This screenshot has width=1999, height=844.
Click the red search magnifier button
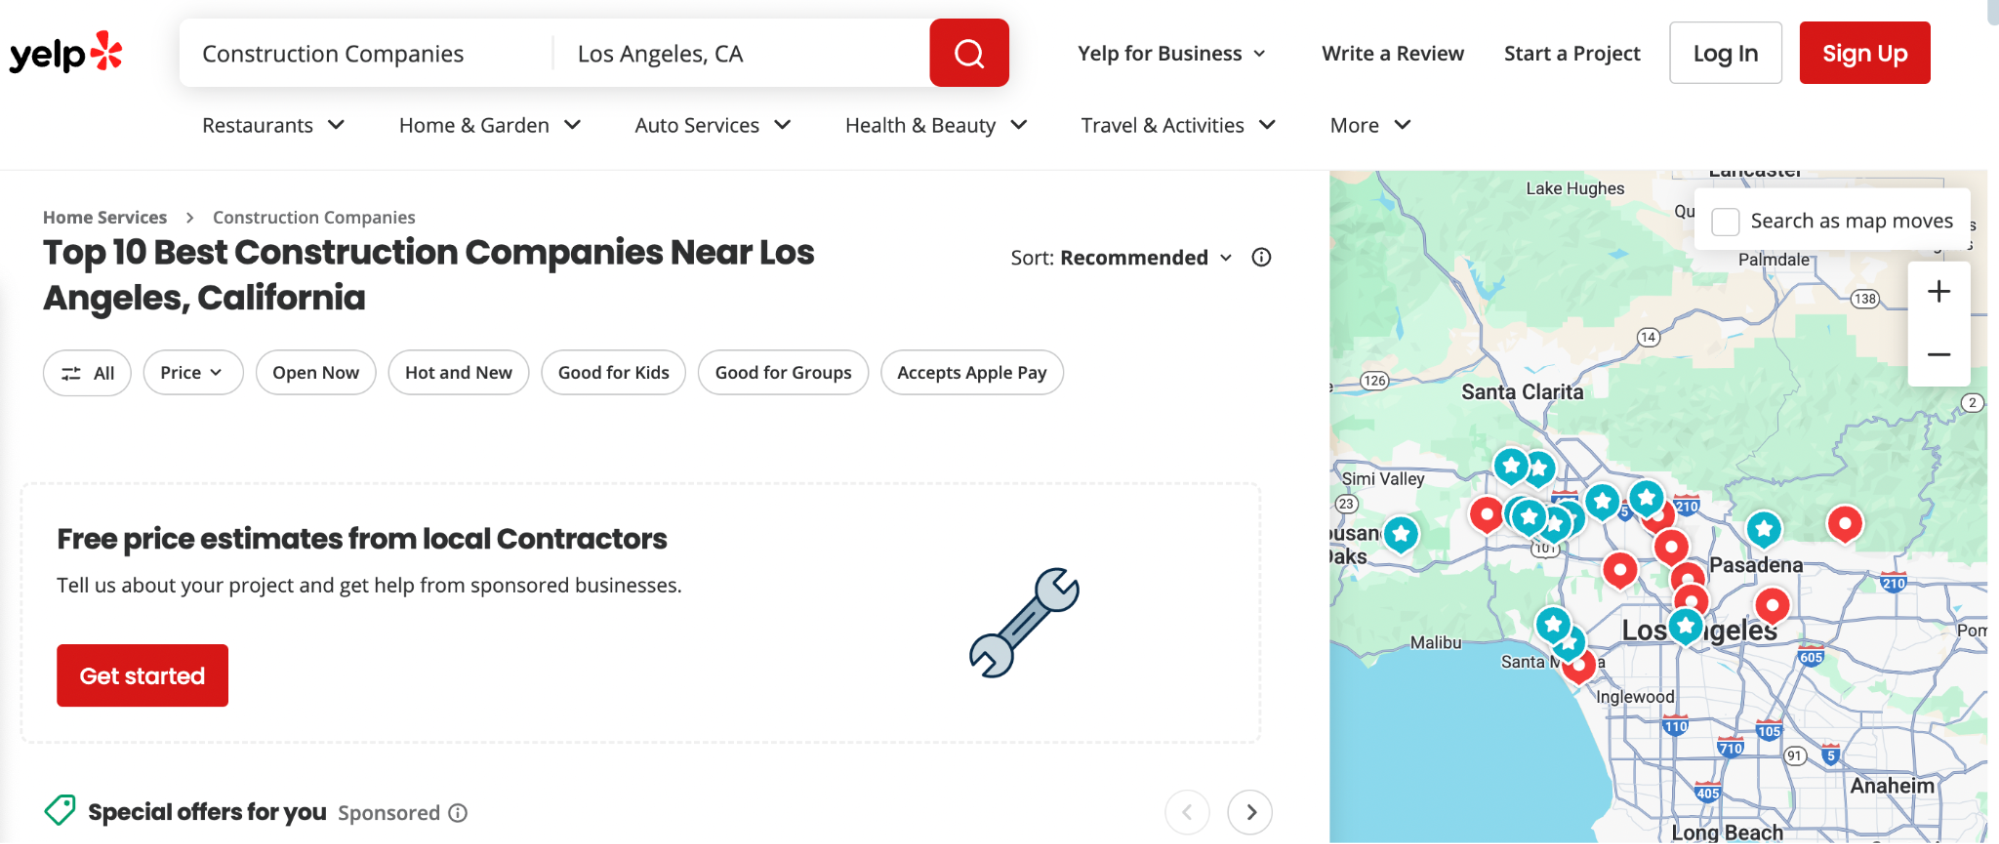click(968, 53)
